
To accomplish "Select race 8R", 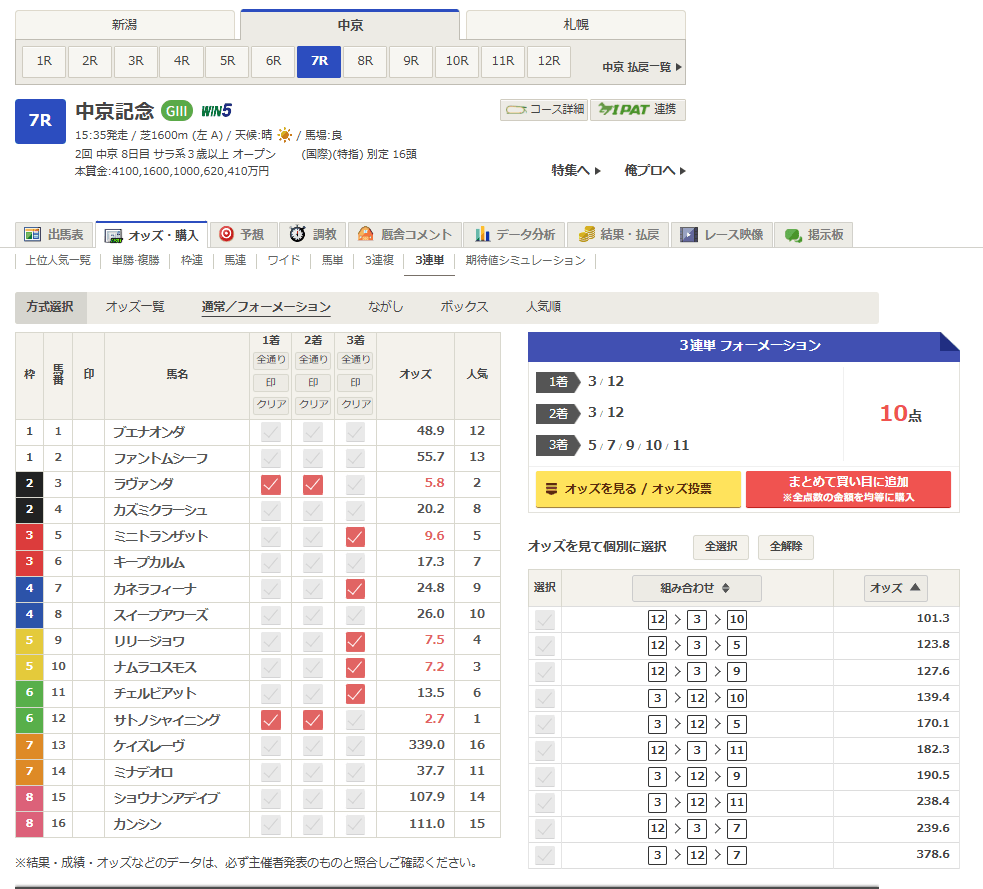I will tap(365, 61).
